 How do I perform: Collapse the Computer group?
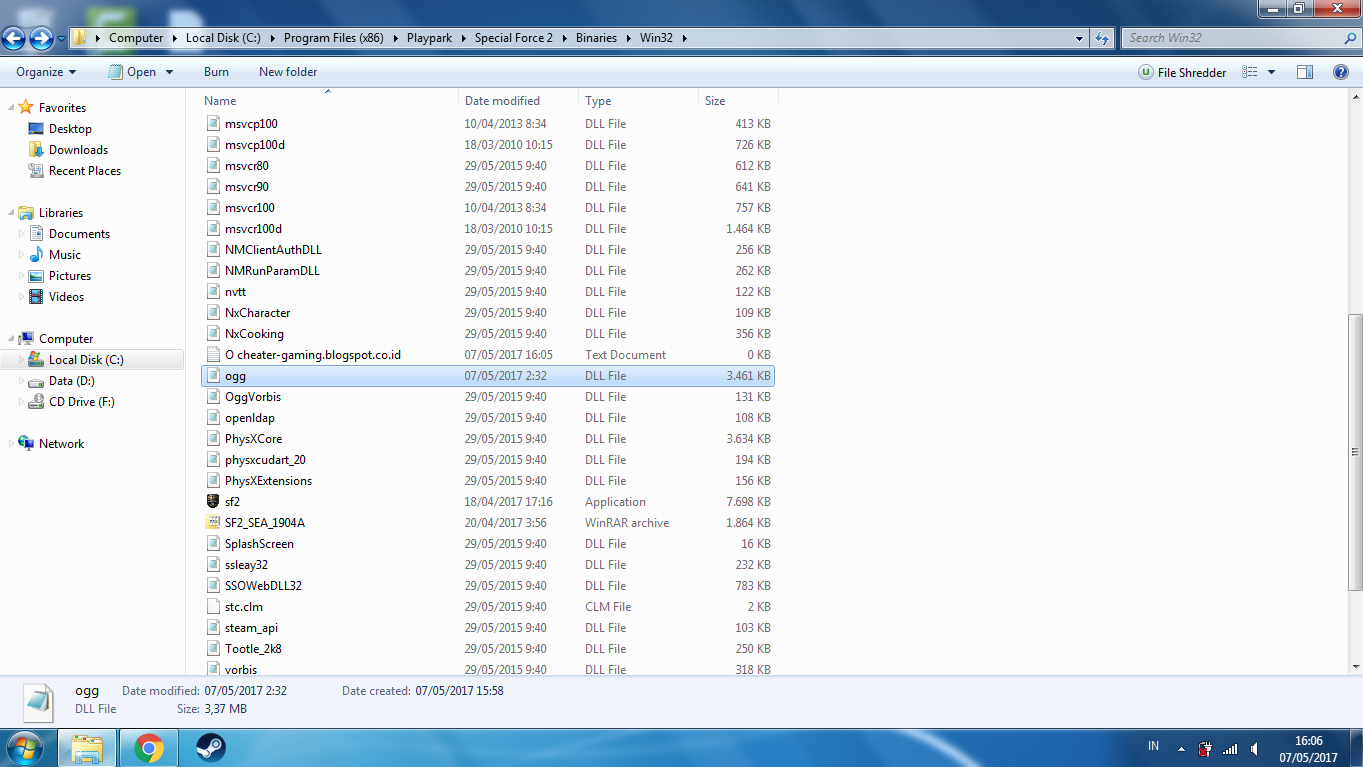[x=11, y=339]
